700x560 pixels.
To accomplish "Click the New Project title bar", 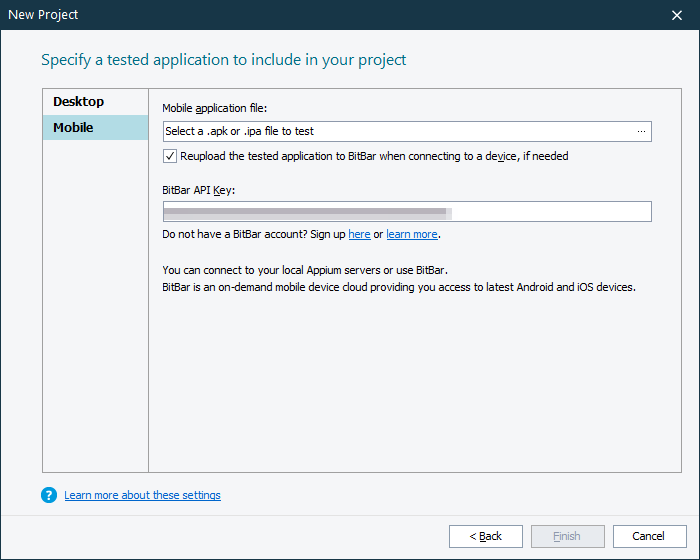I will (x=300, y=15).
